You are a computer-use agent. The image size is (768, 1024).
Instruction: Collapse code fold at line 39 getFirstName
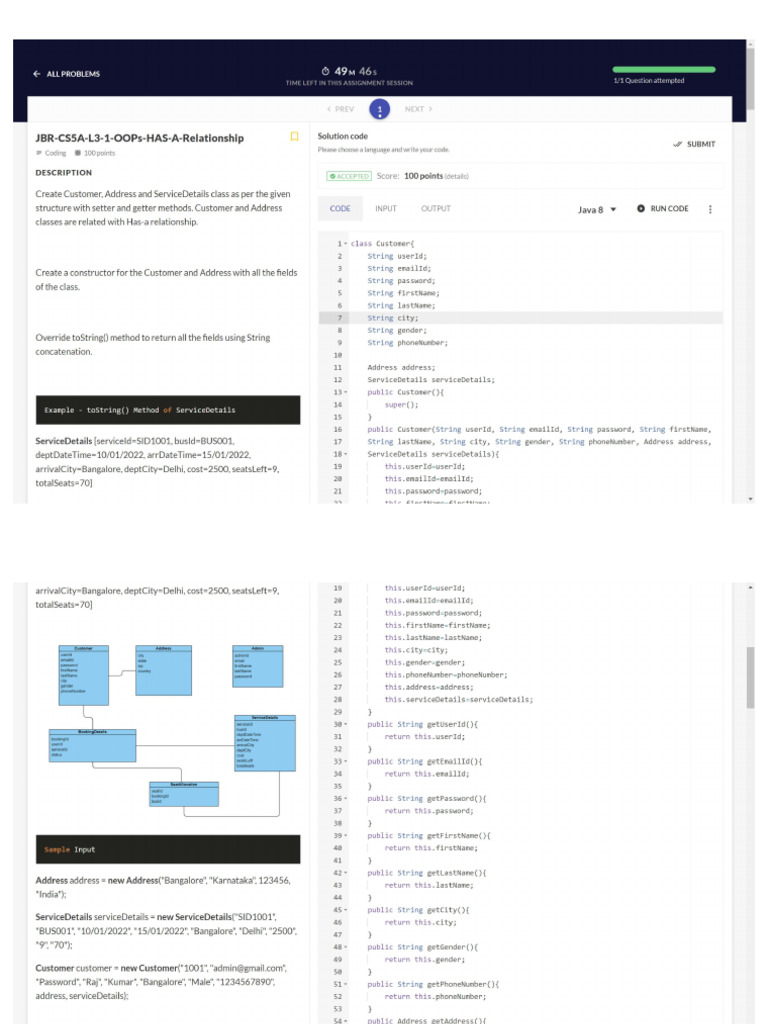[346, 836]
